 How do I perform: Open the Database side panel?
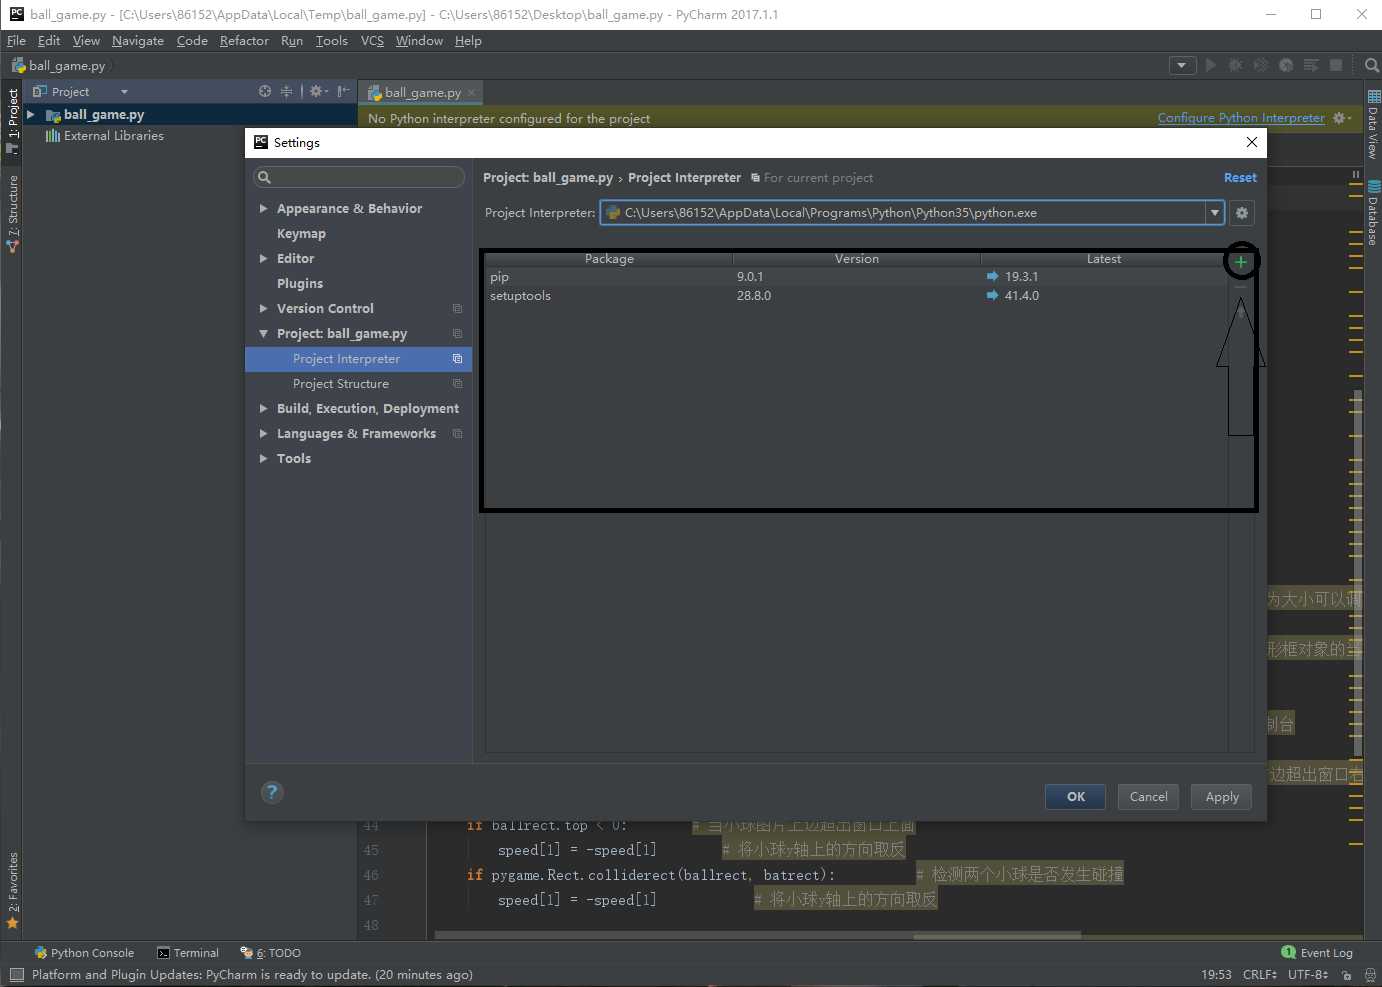coord(1373,213)
